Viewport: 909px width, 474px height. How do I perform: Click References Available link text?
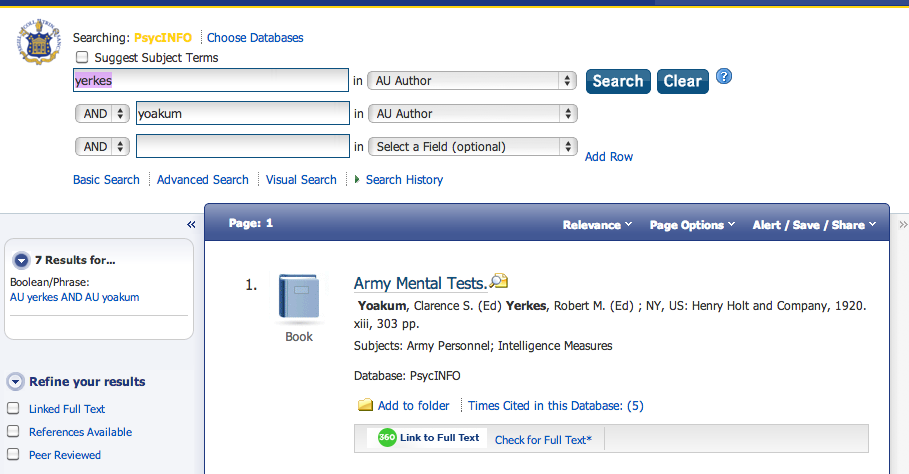tap(80, 432)
